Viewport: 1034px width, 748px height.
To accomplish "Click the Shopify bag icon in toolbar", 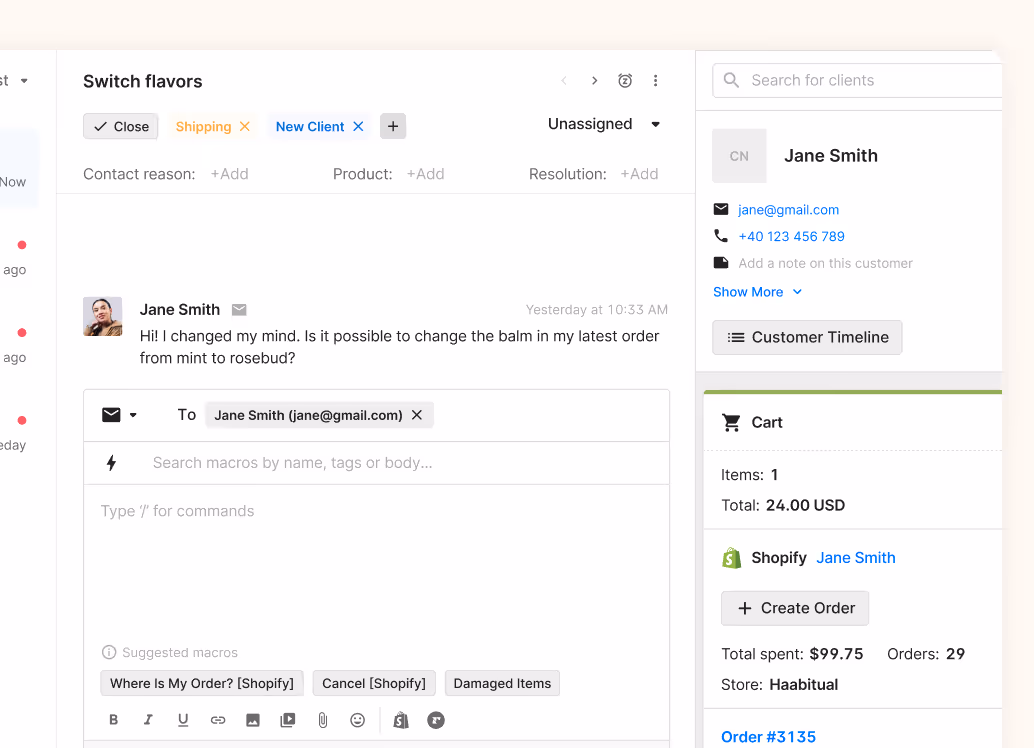I will click(x=401, y=720).
